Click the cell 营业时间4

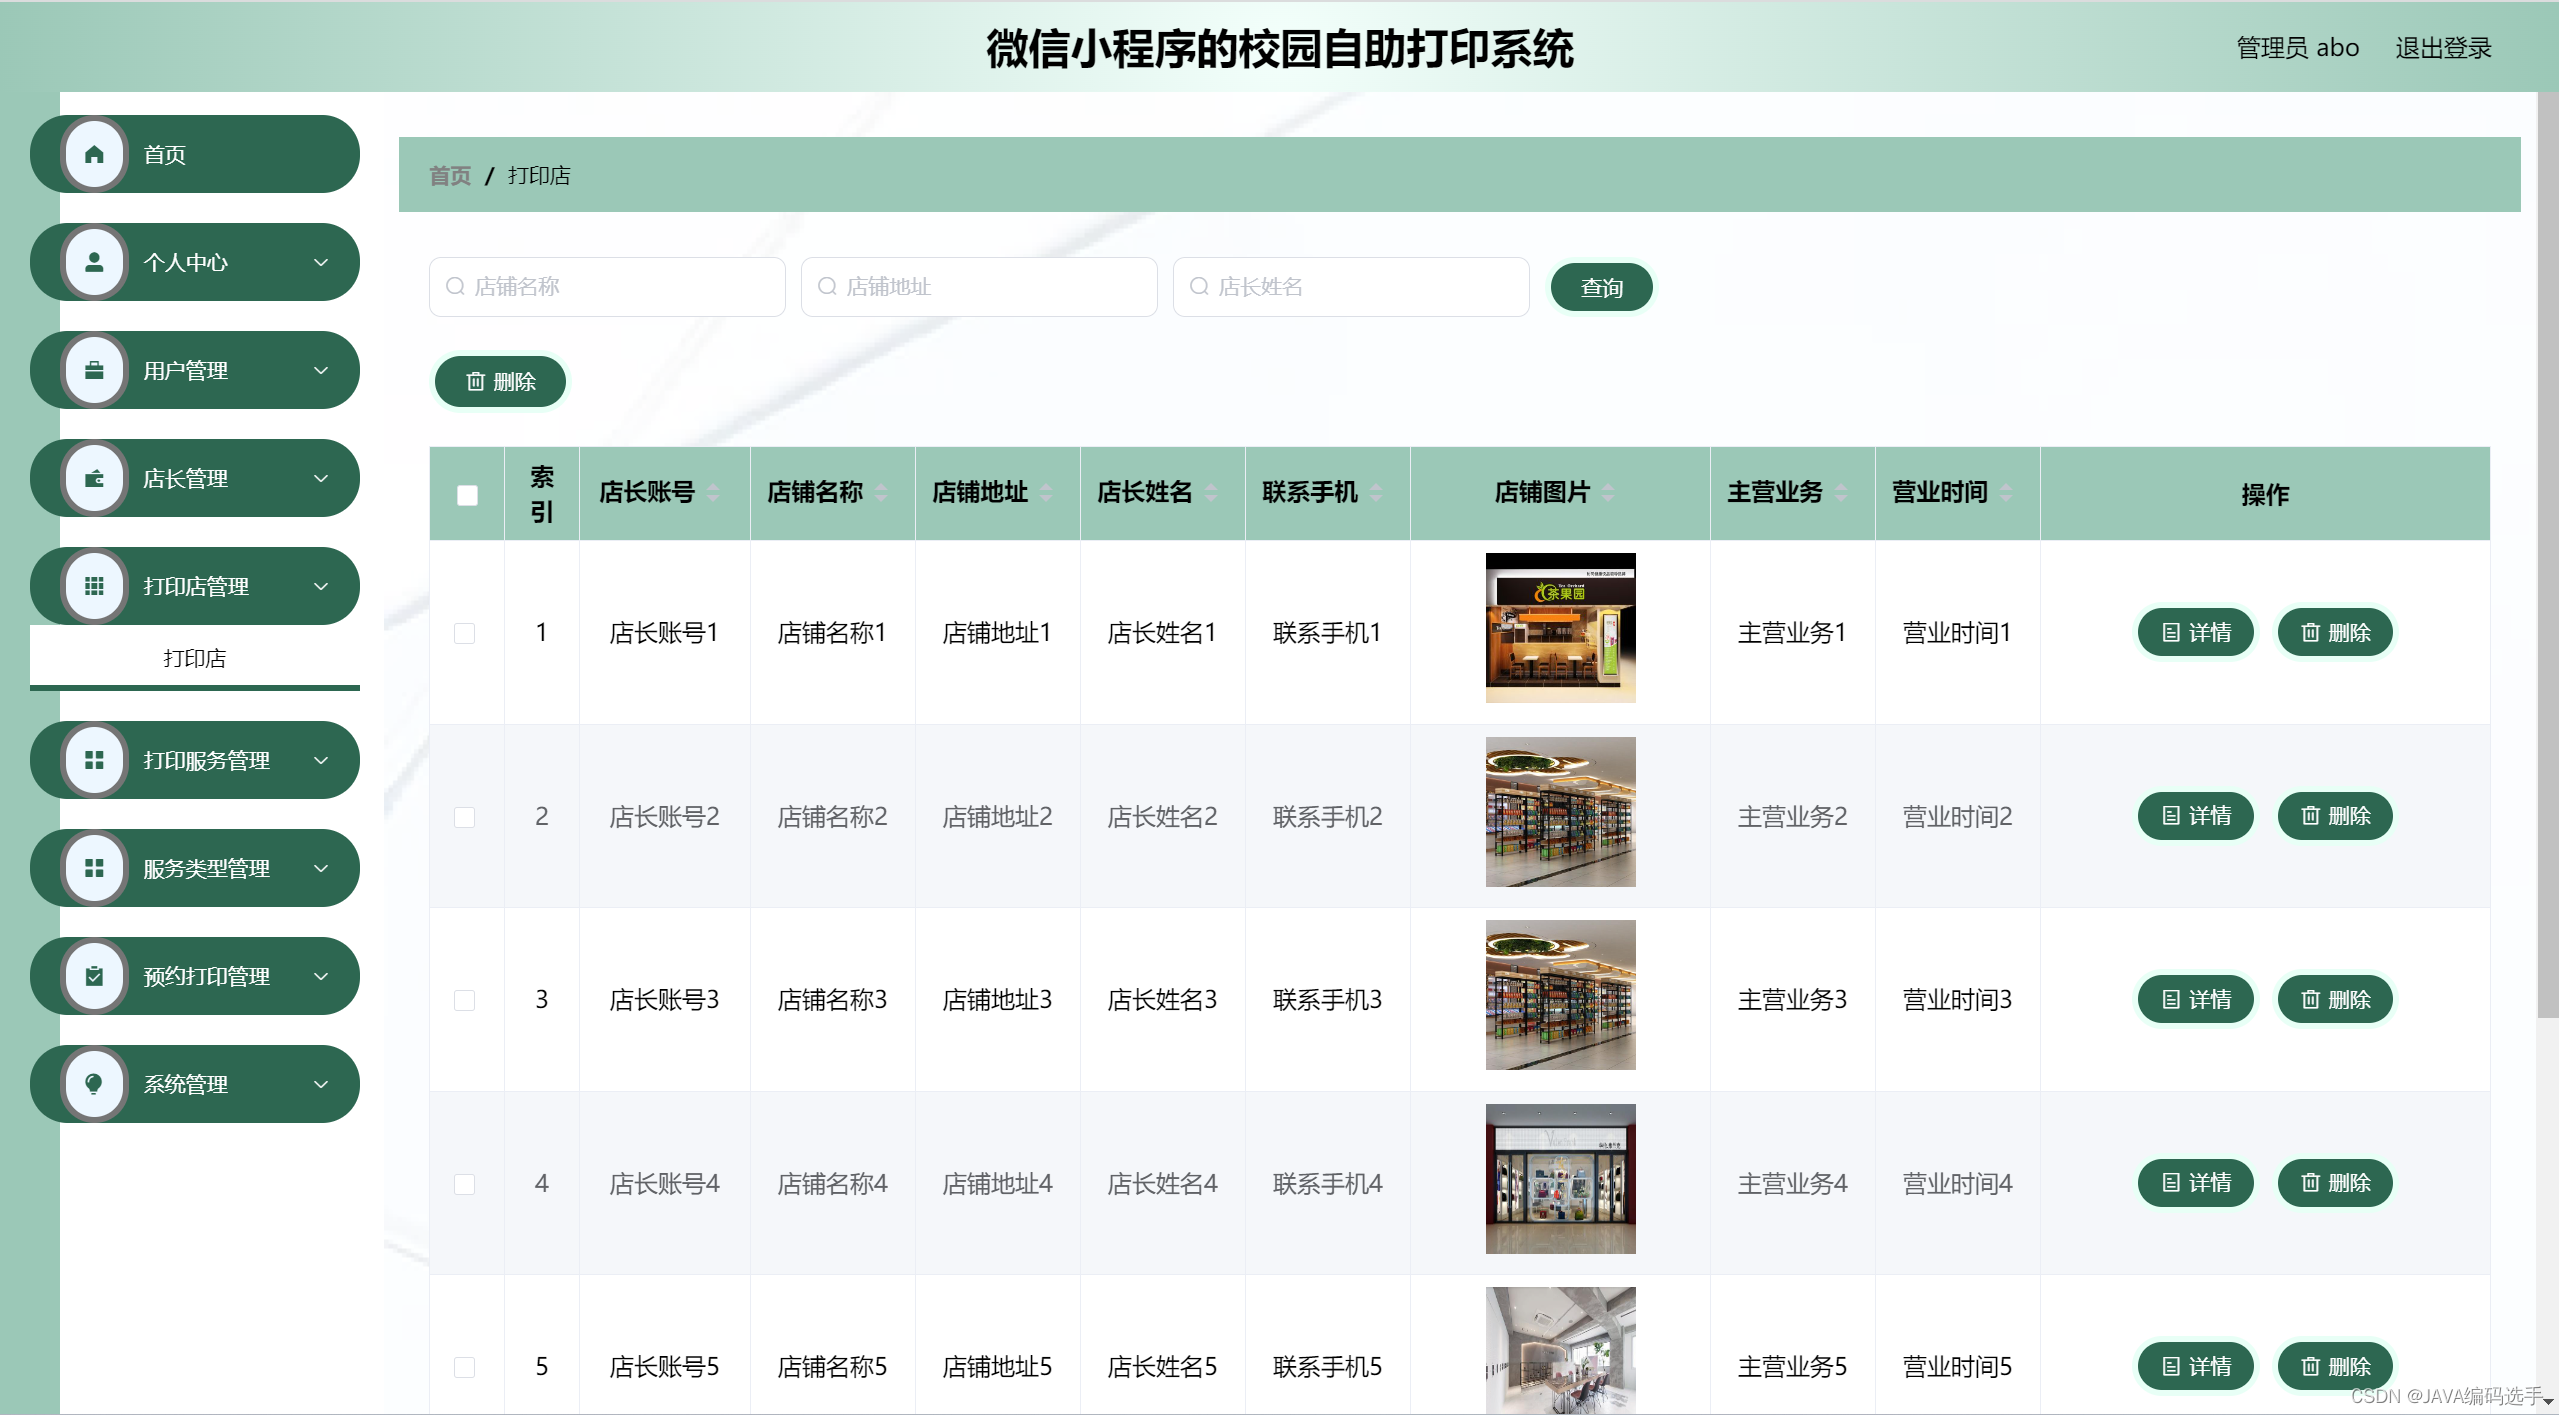[1957, 1184]
